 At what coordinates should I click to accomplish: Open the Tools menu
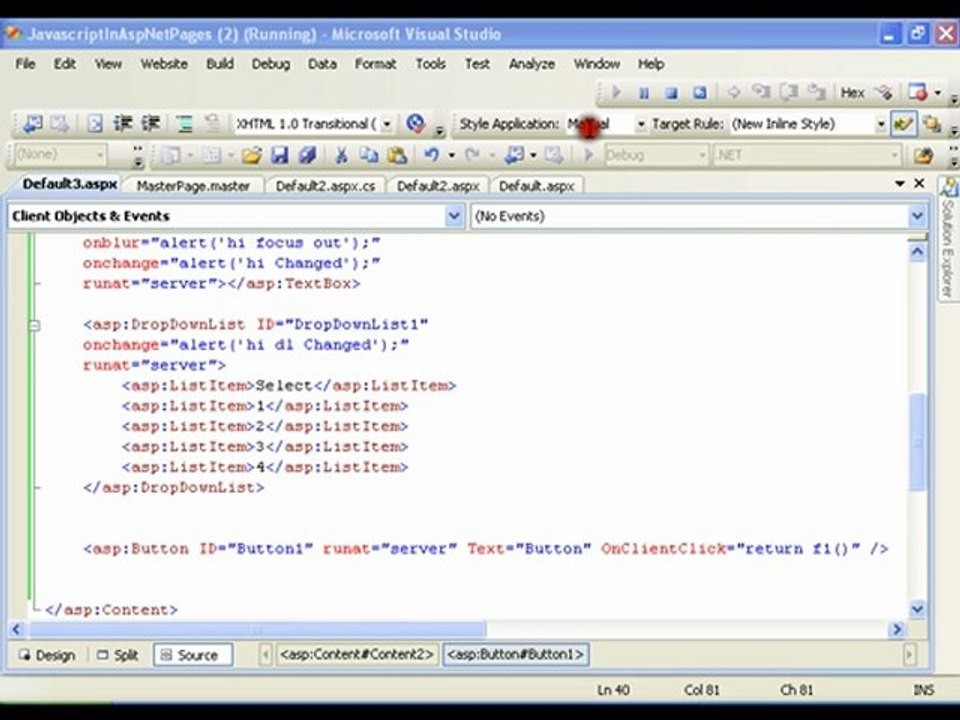tap(430, 64)
